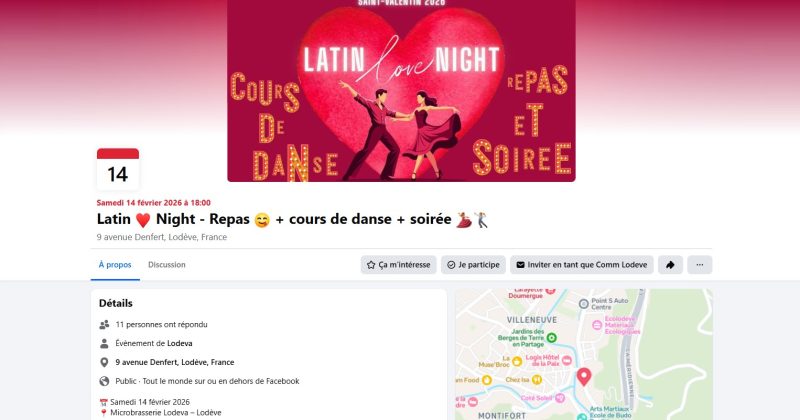Click the share arrow button
This screenshot has height=420, width=800.
670,265
